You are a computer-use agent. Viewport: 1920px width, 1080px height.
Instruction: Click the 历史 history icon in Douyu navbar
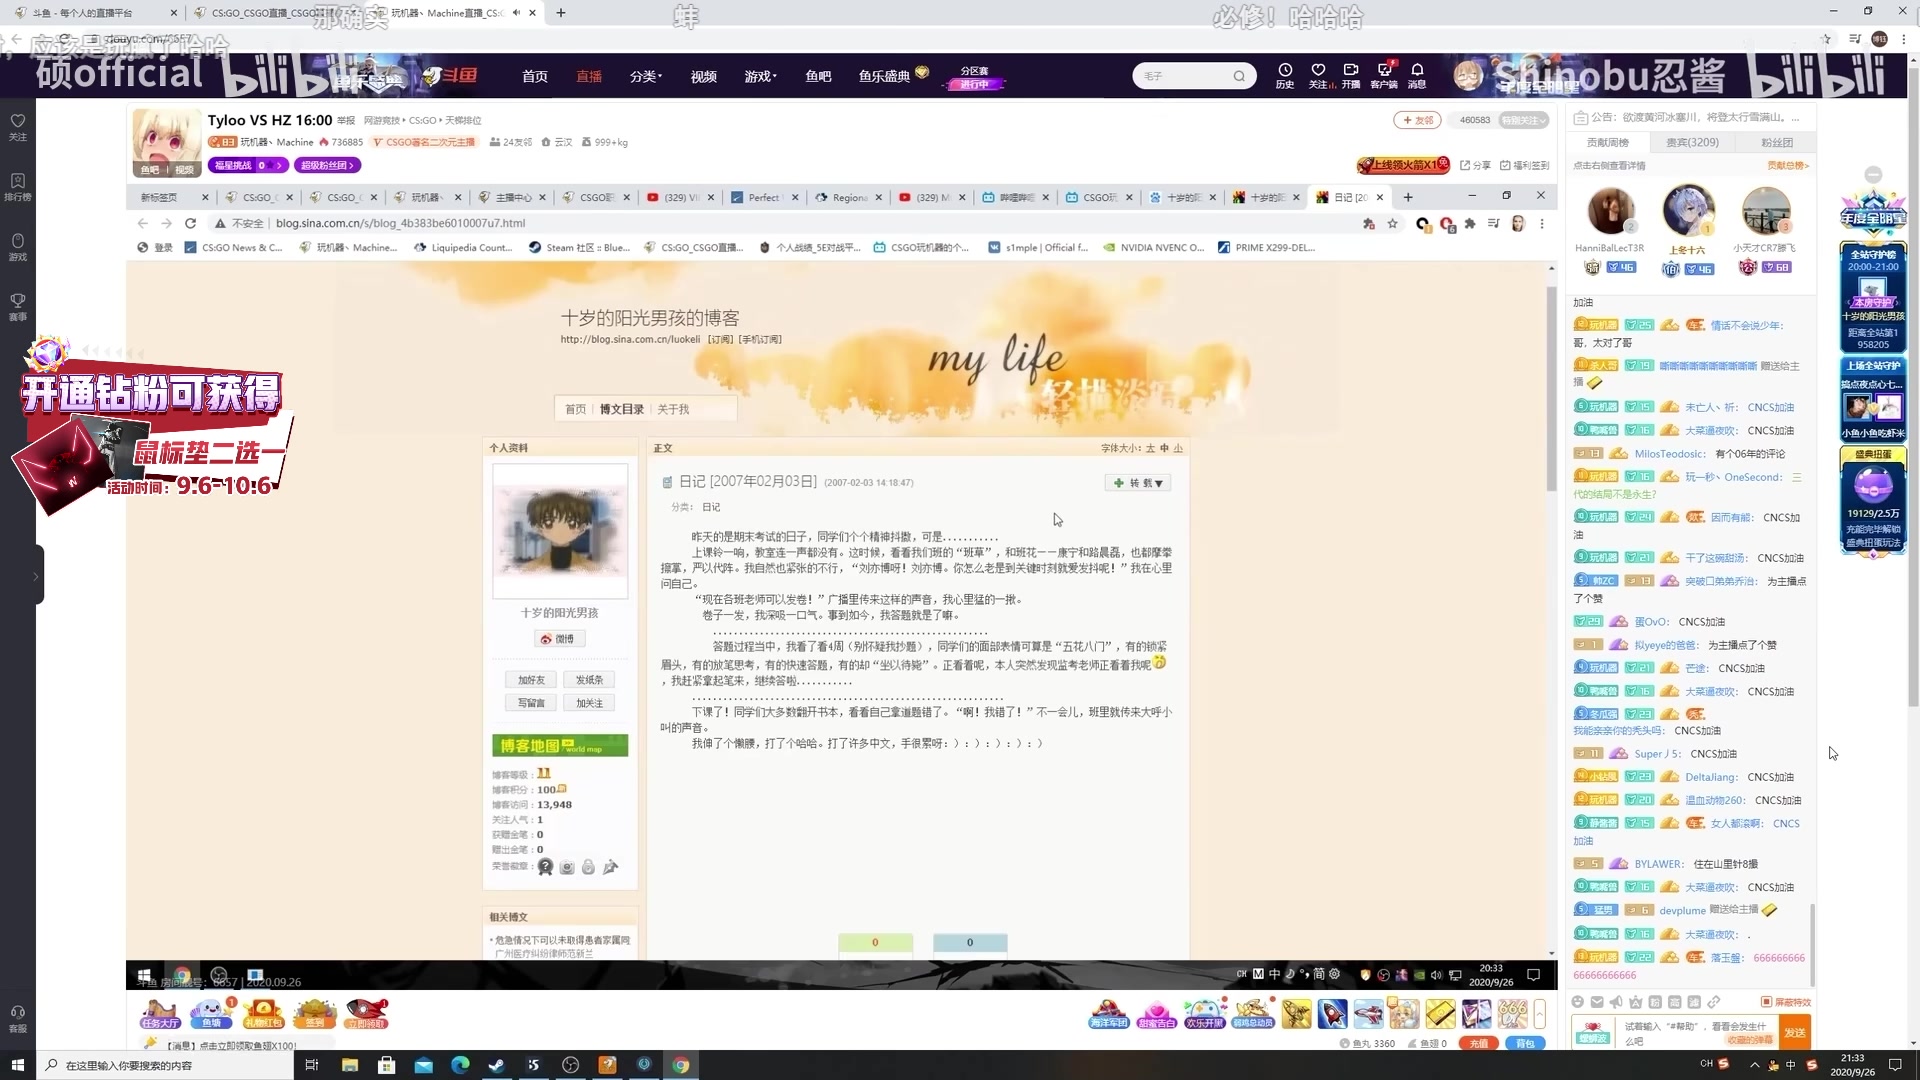pyautogui.click(x=1285, y=75)
